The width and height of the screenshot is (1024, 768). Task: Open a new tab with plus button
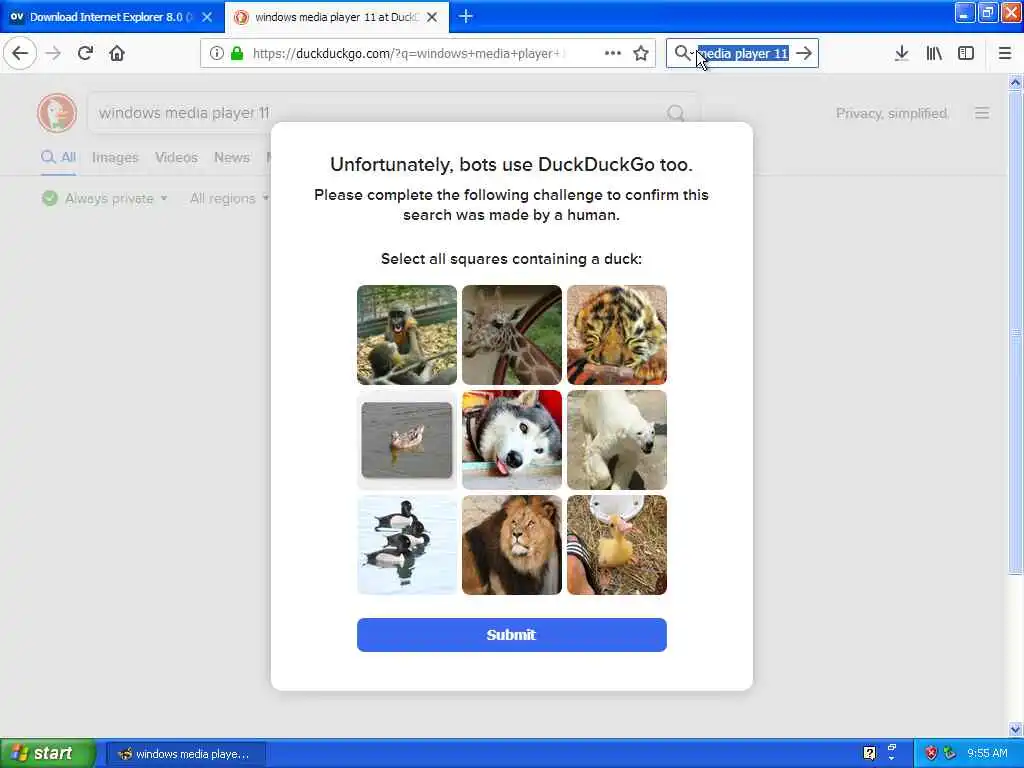click(466, 16)
